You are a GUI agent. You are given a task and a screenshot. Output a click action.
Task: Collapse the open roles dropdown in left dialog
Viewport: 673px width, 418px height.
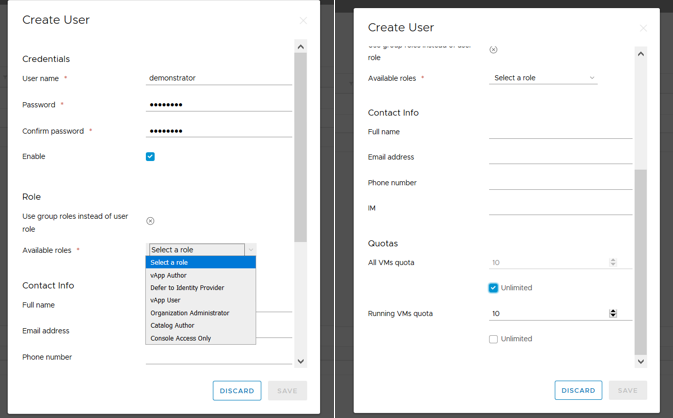point(251,250)
